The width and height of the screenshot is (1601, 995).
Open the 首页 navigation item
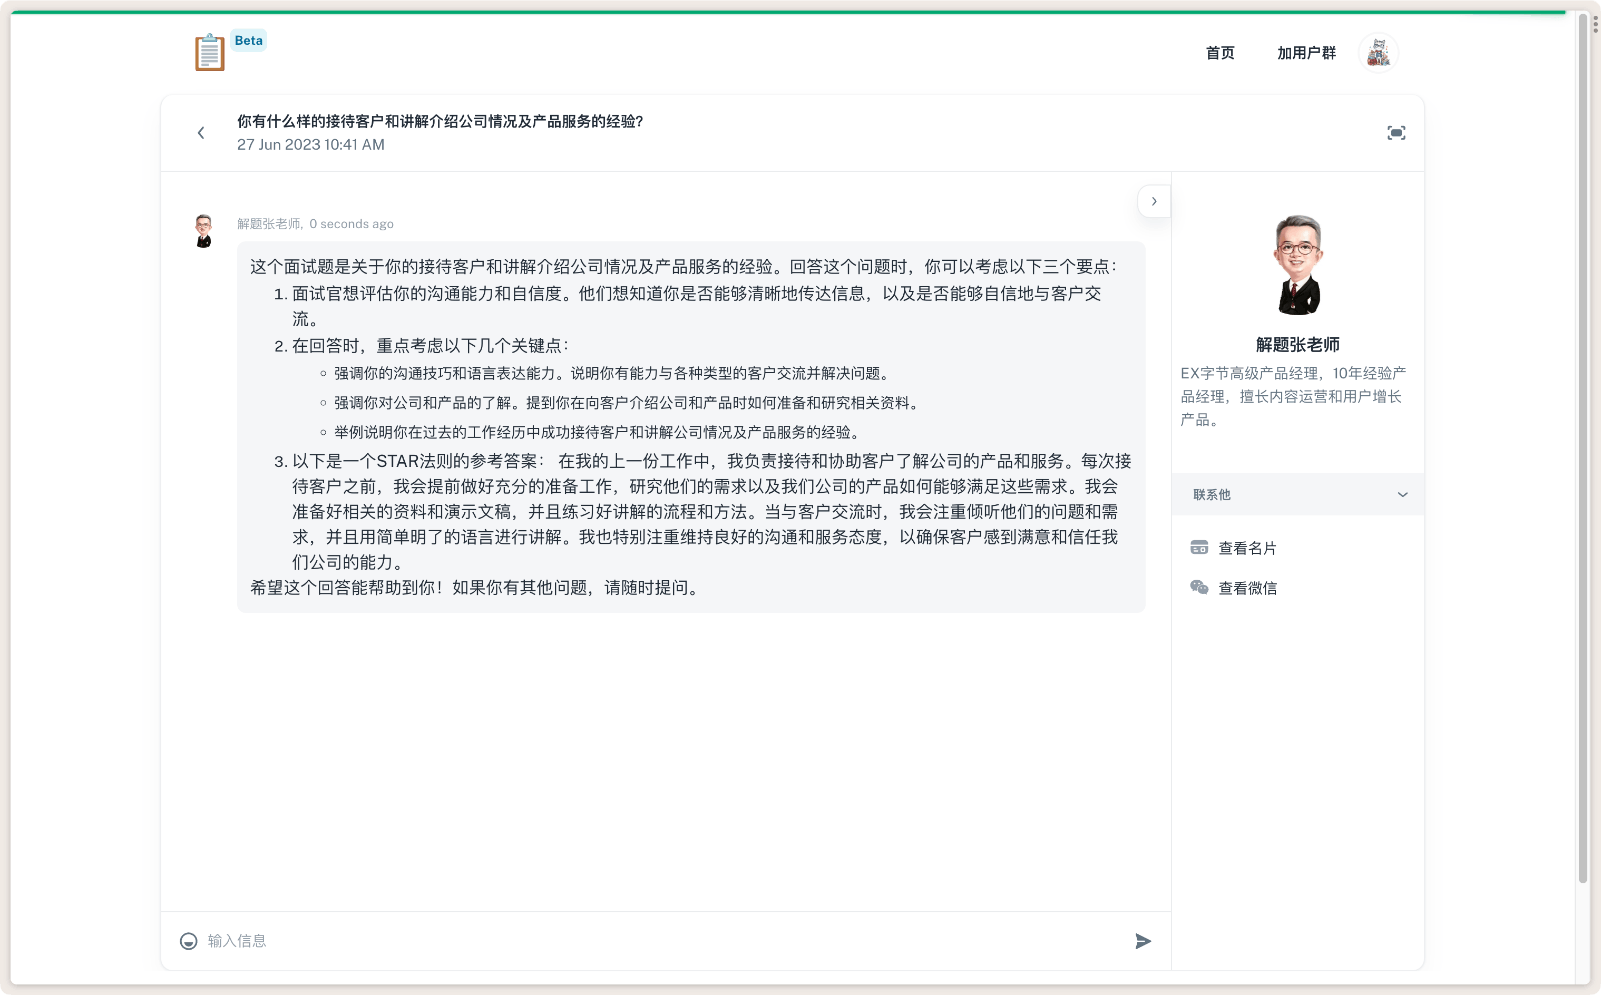pyautogui.click(x=1219, y=52)
